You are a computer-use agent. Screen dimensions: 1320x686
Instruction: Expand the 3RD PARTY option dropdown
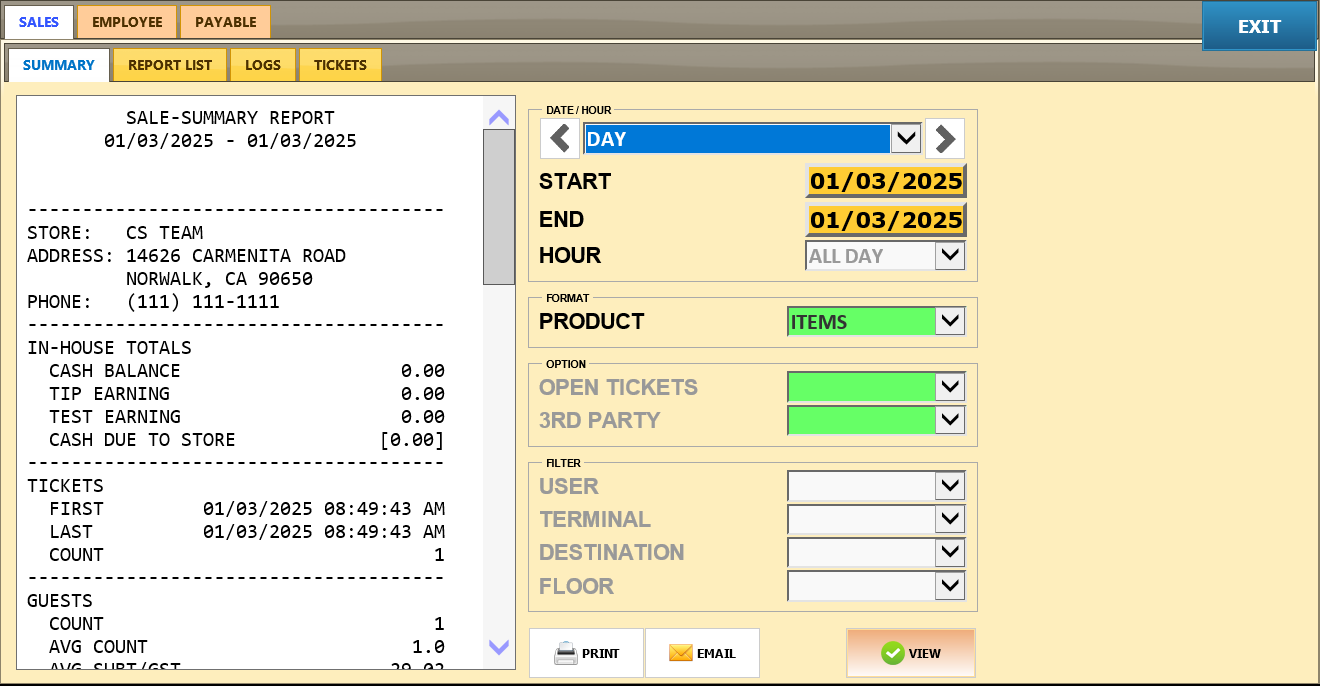coord(949,420)
